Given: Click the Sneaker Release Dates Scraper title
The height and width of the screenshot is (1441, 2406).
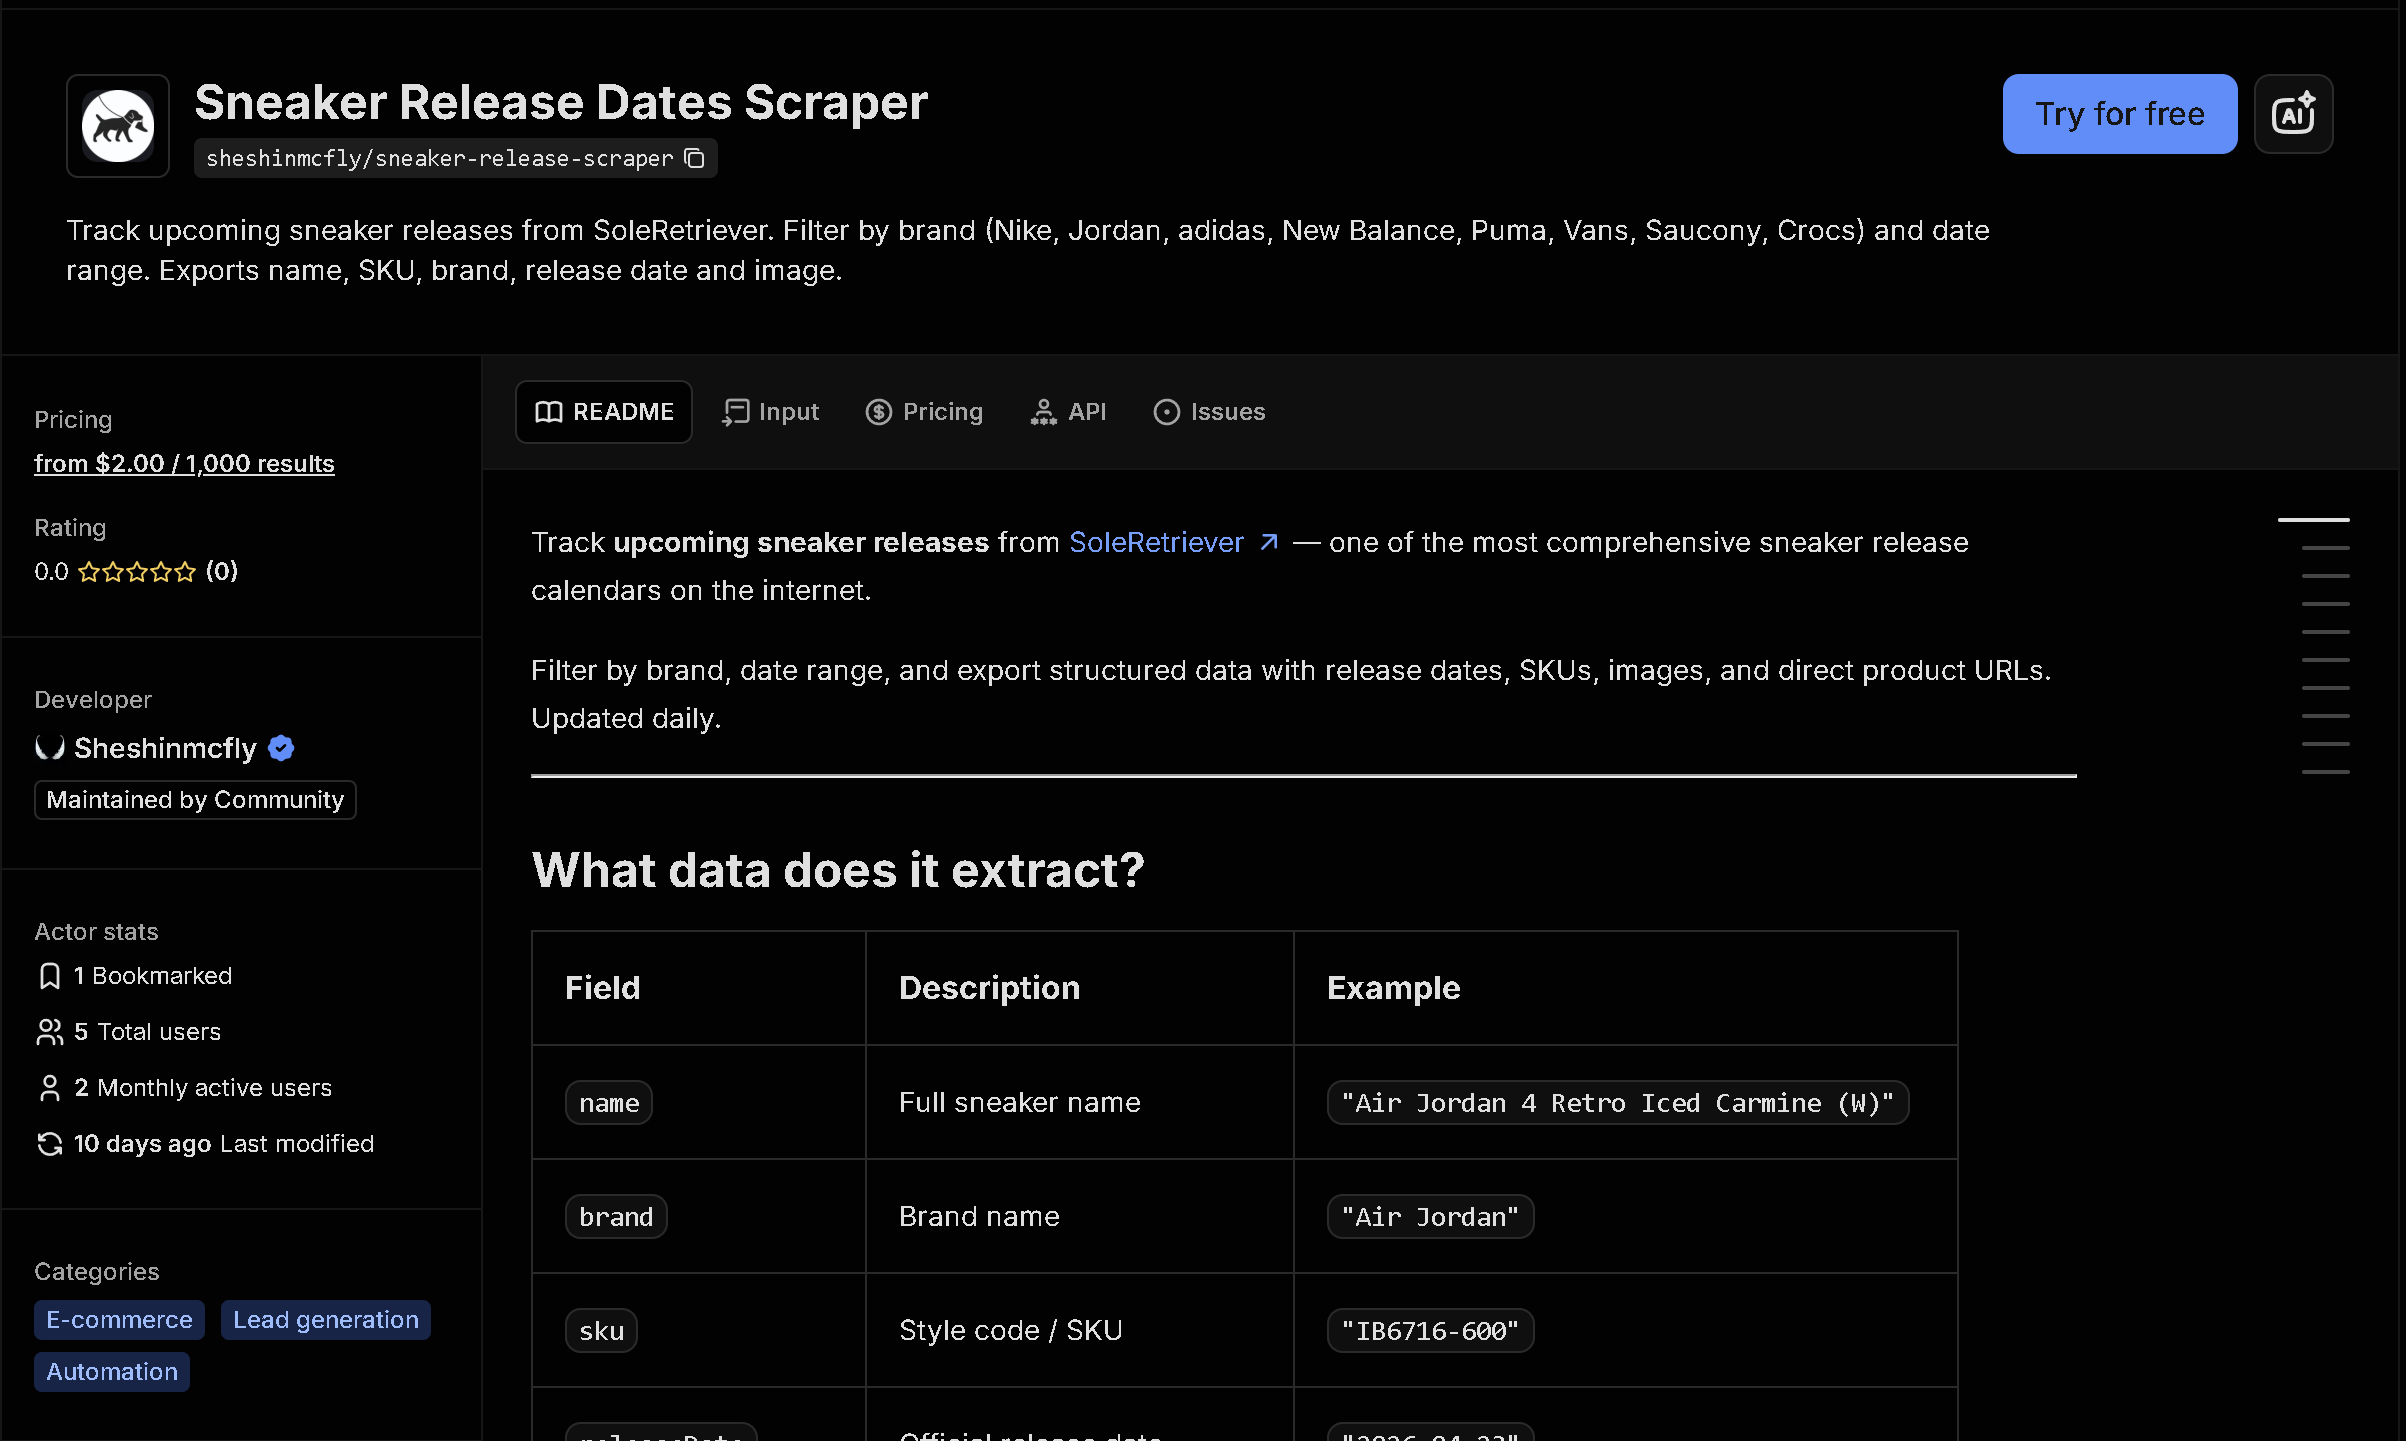Looking at the screenshot, I should [561, 102].
